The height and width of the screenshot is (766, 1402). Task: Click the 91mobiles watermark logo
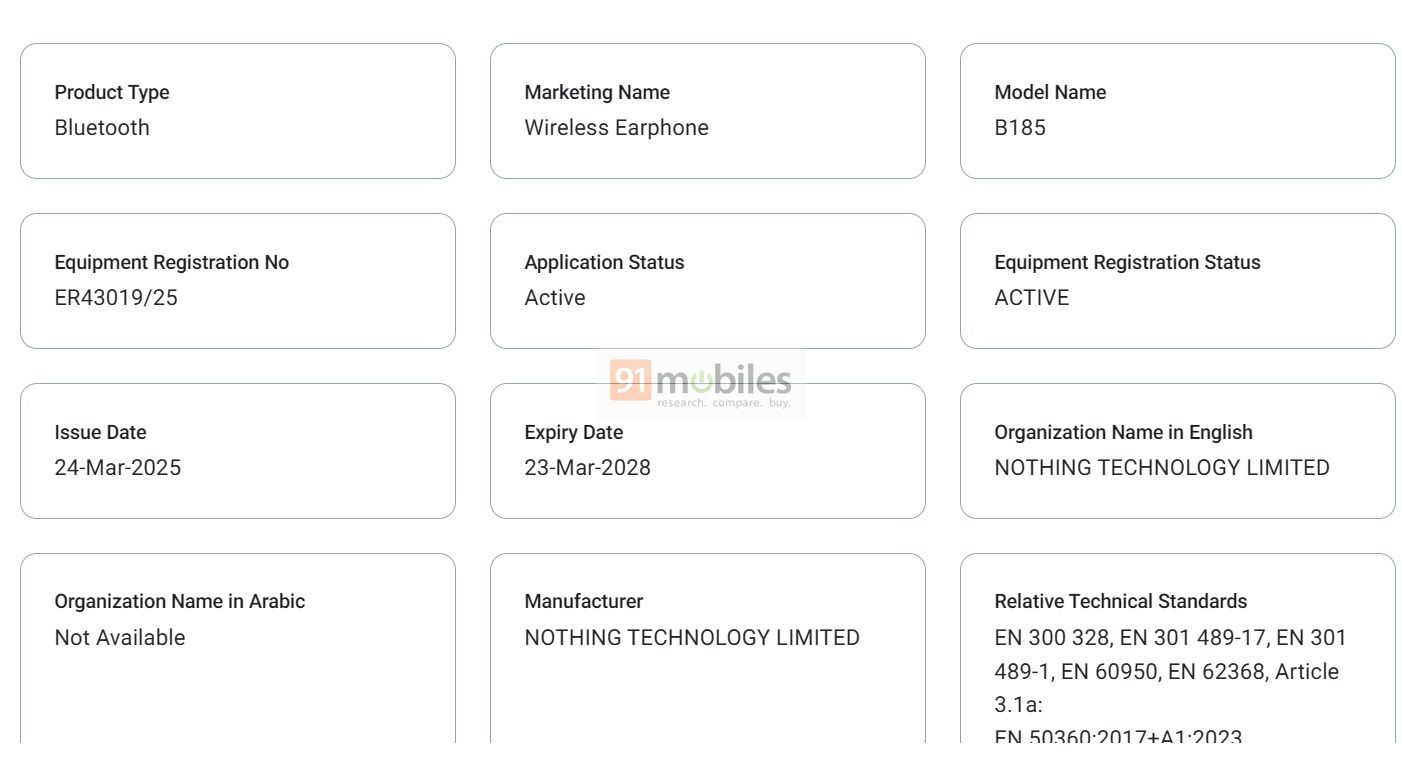(x=701, y=385)
